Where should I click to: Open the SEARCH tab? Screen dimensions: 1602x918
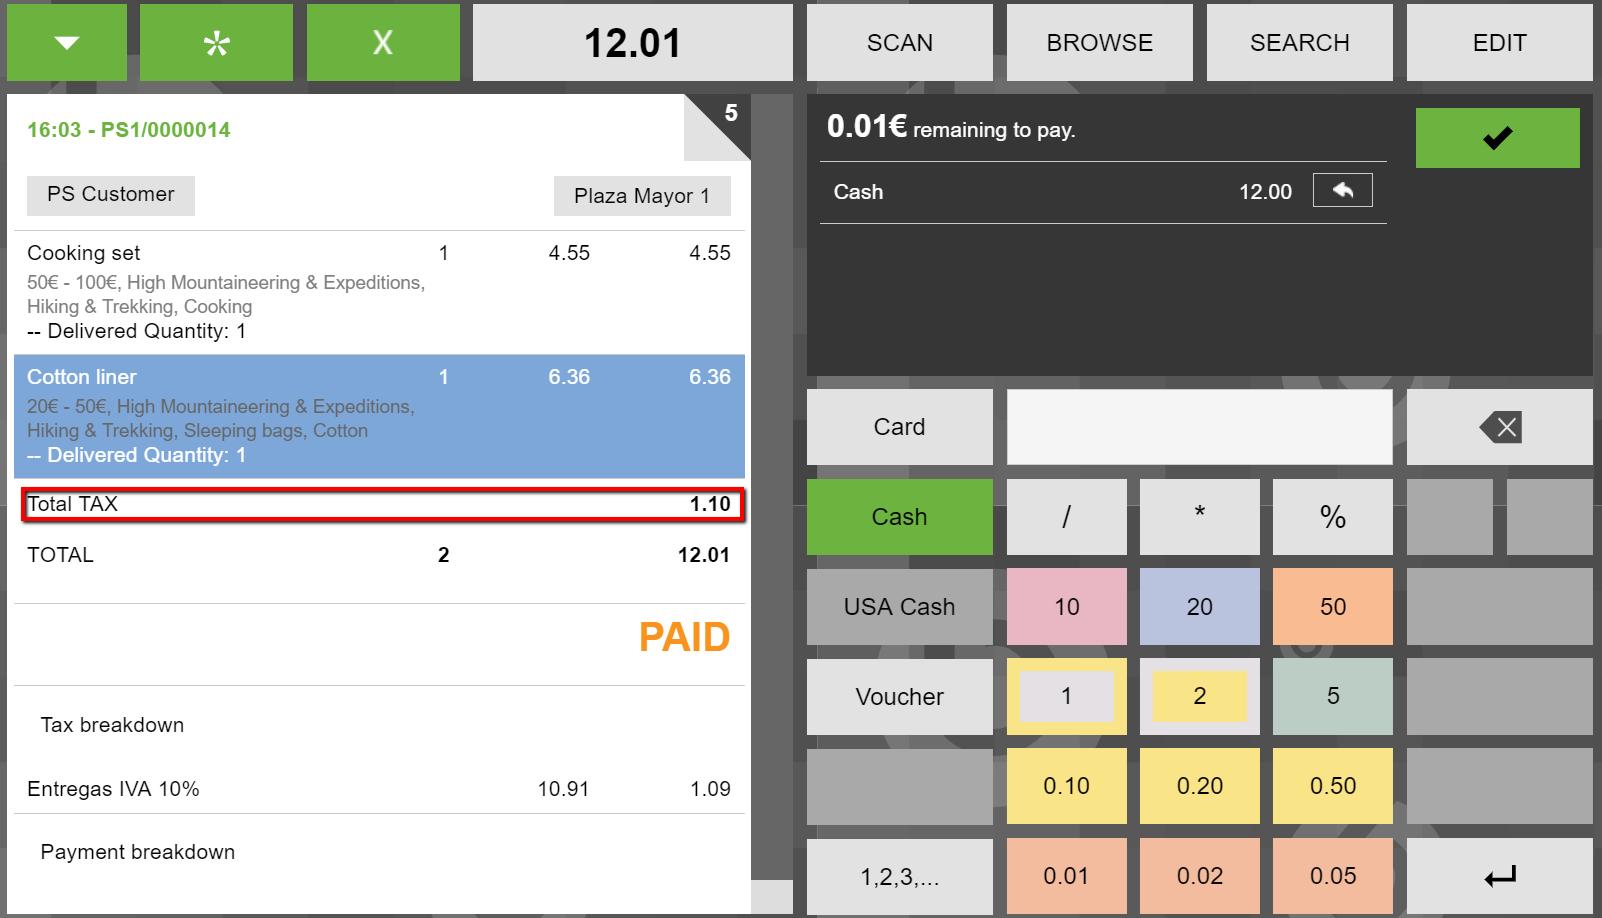pos(1299,42)
